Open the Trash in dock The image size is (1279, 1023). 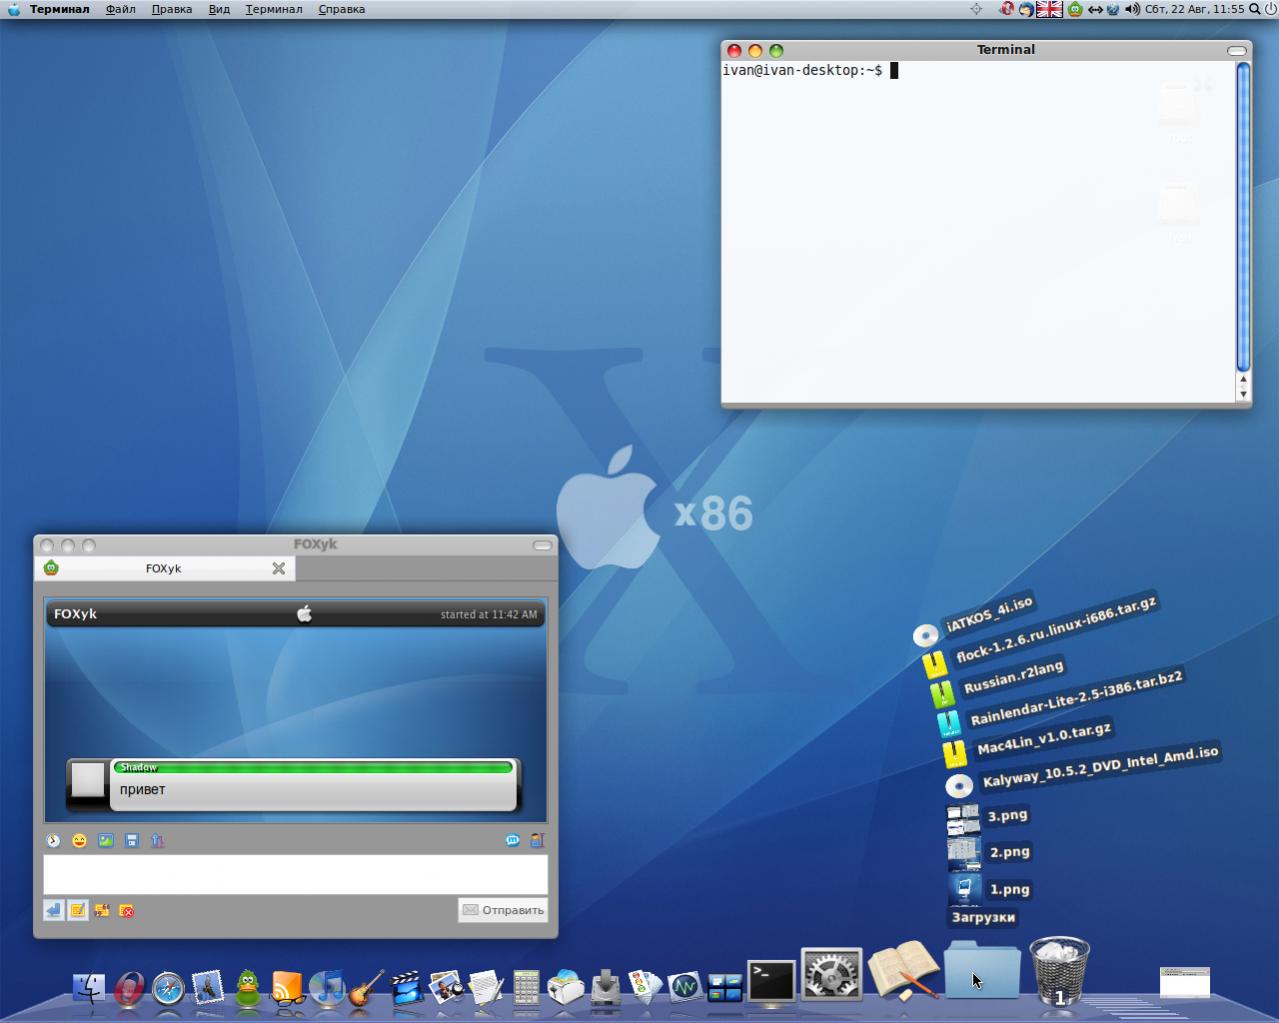pyautogui.click(x=1059, y=969)
